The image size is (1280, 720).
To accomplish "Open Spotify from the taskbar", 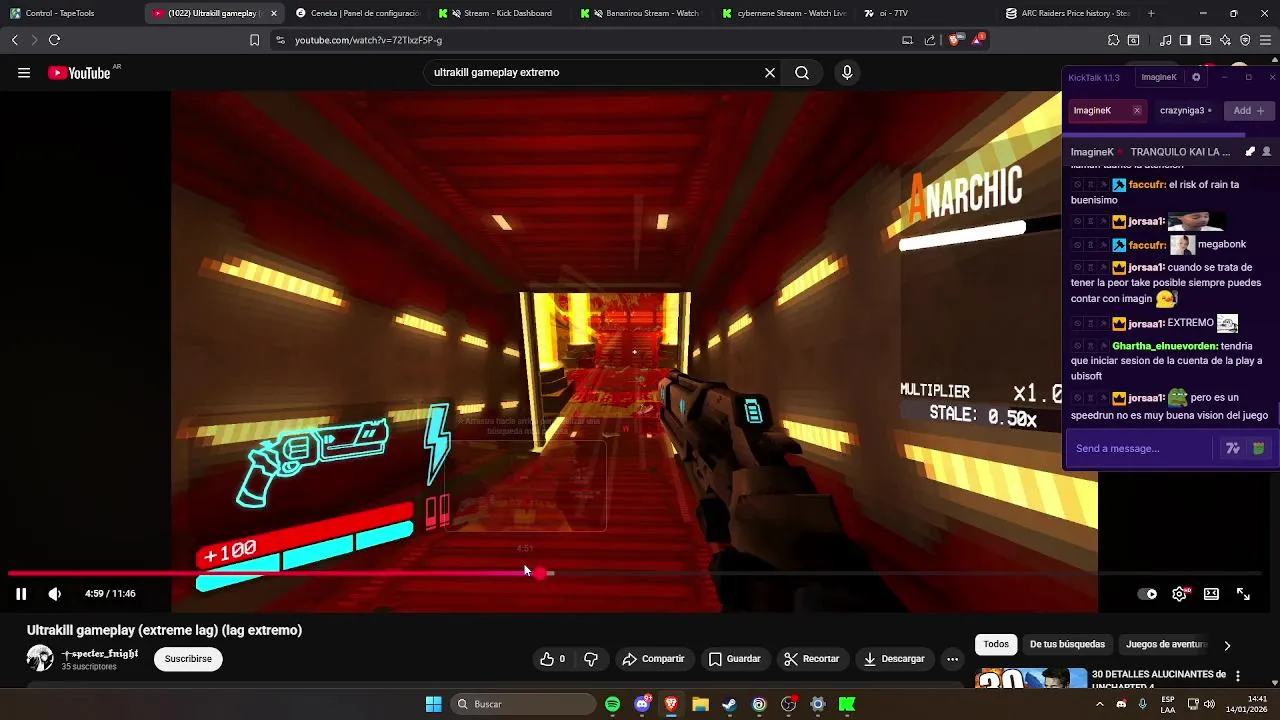I will 613,704.
